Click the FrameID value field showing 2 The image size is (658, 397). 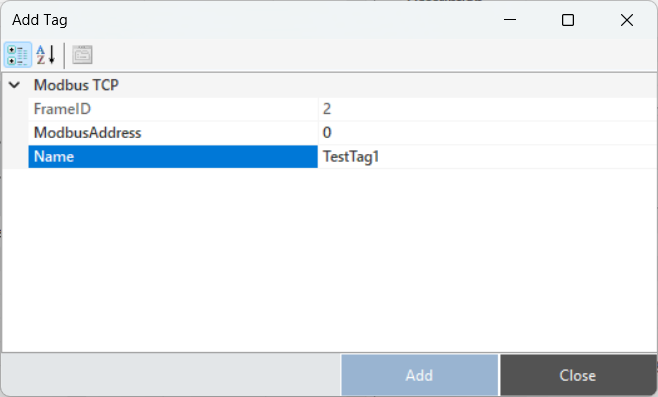(488, 109)
